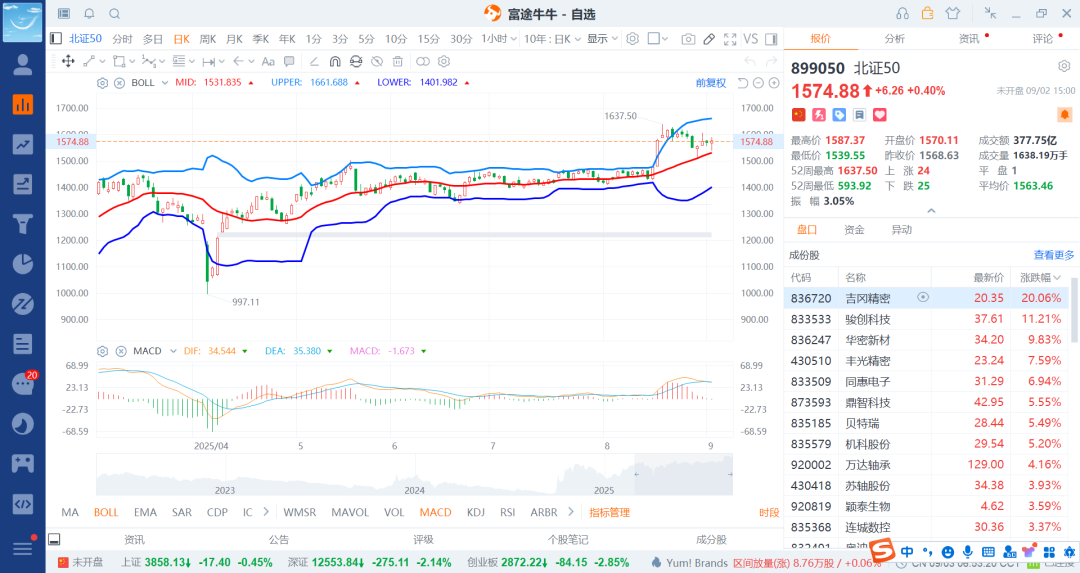1080x573 pixels.
Task: Expand the MACD indicator dropdown arrow
Action: [173, 351]
